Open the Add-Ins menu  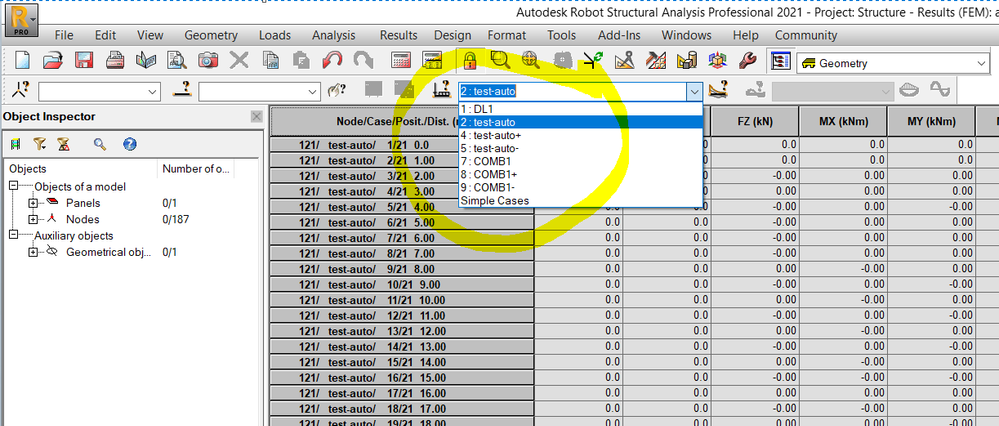619,35
